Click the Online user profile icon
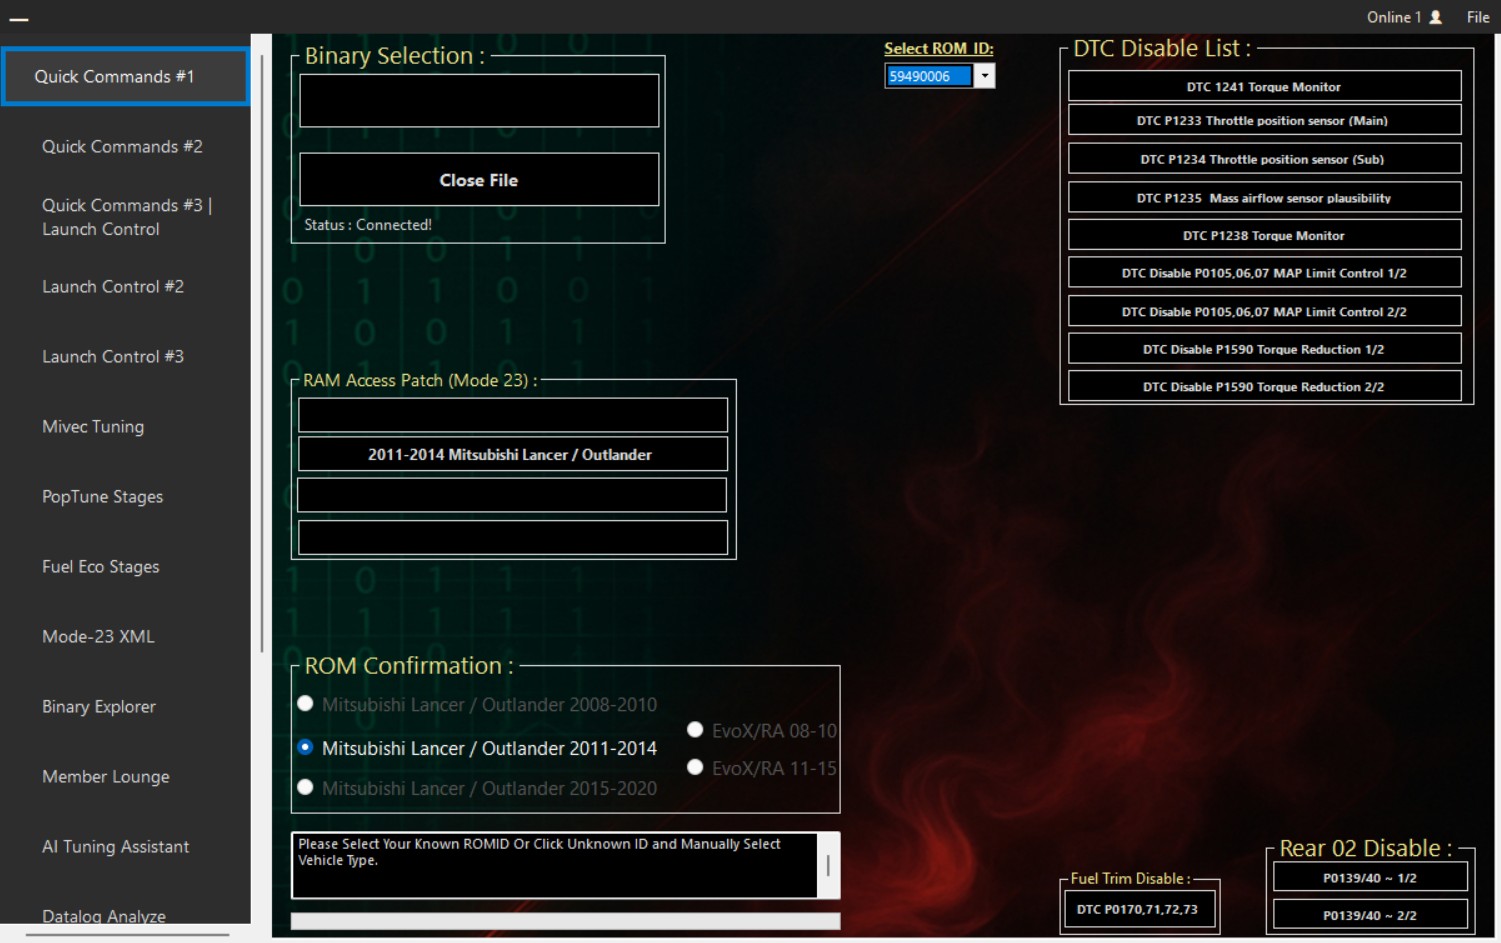Screen dimensions: 1501x943 1436,17
